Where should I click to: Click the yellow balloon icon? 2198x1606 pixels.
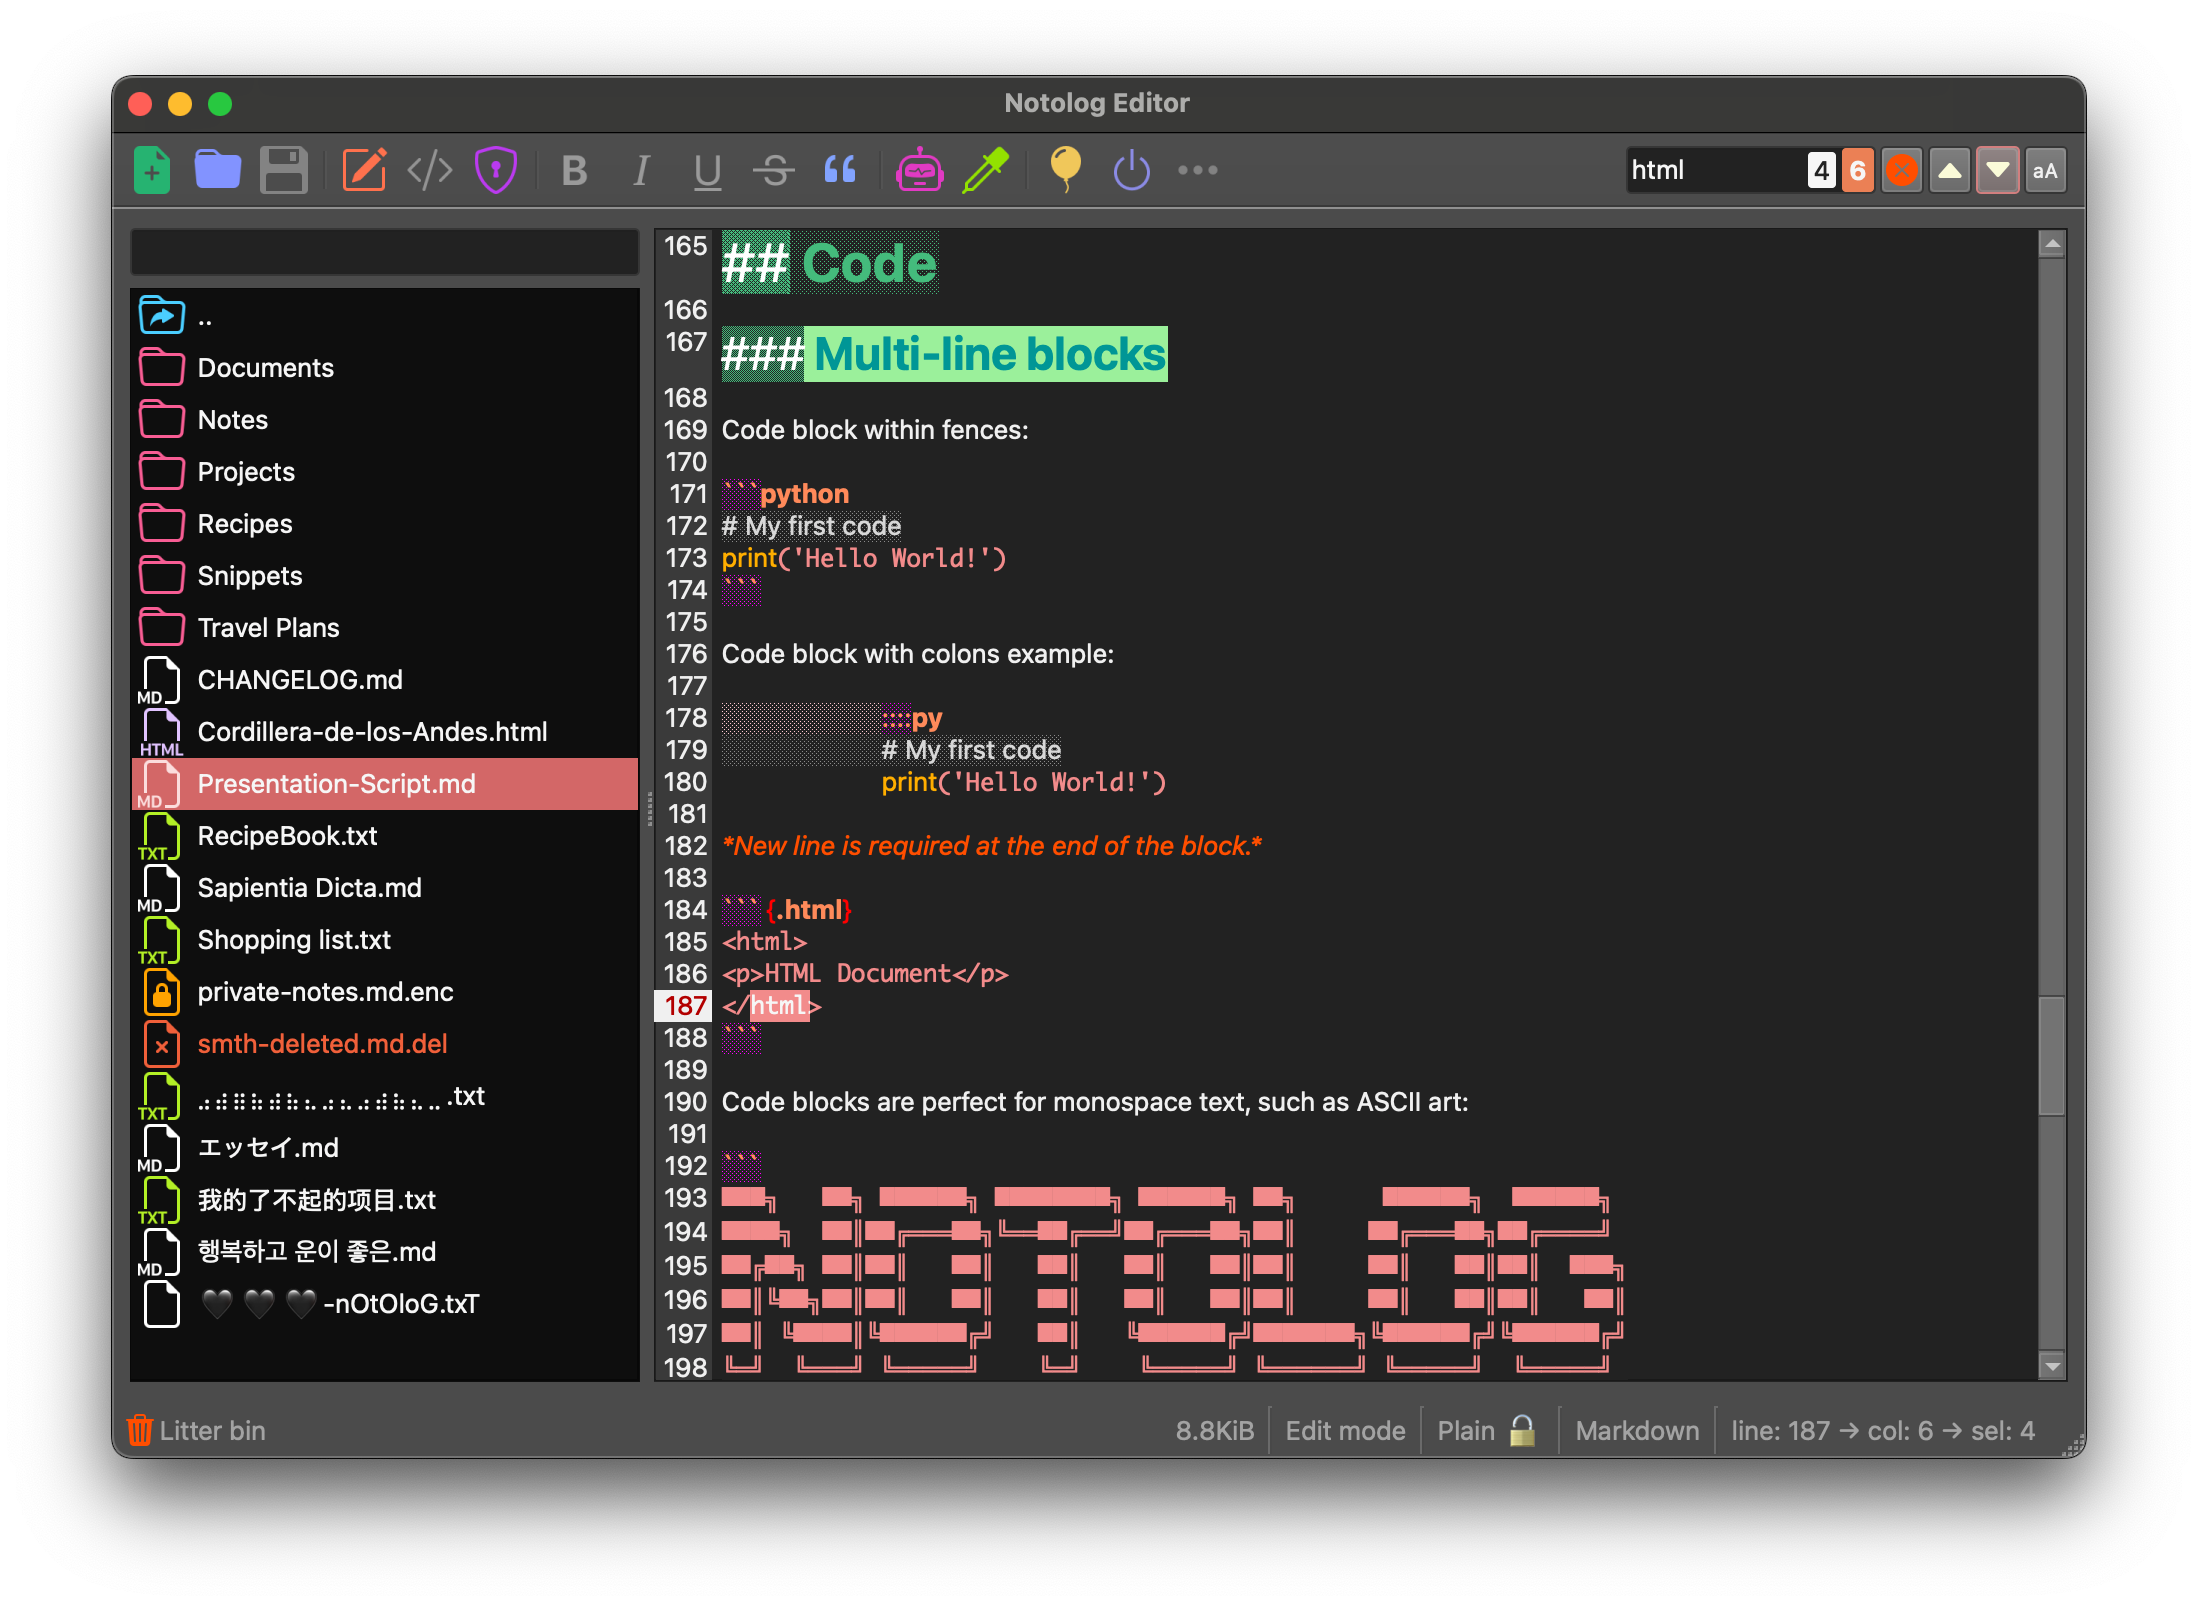tap(1065, 169)
